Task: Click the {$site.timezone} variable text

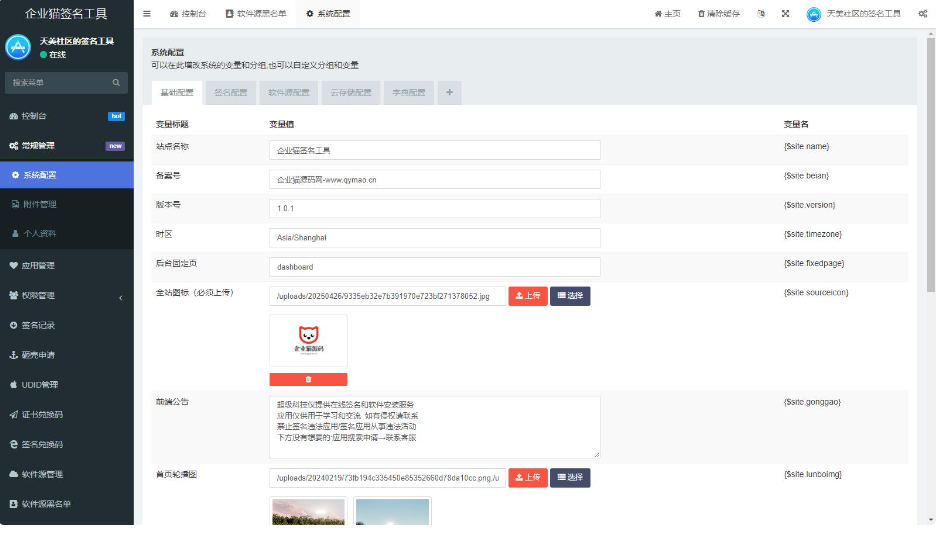Action: click(x=812, y=234)
